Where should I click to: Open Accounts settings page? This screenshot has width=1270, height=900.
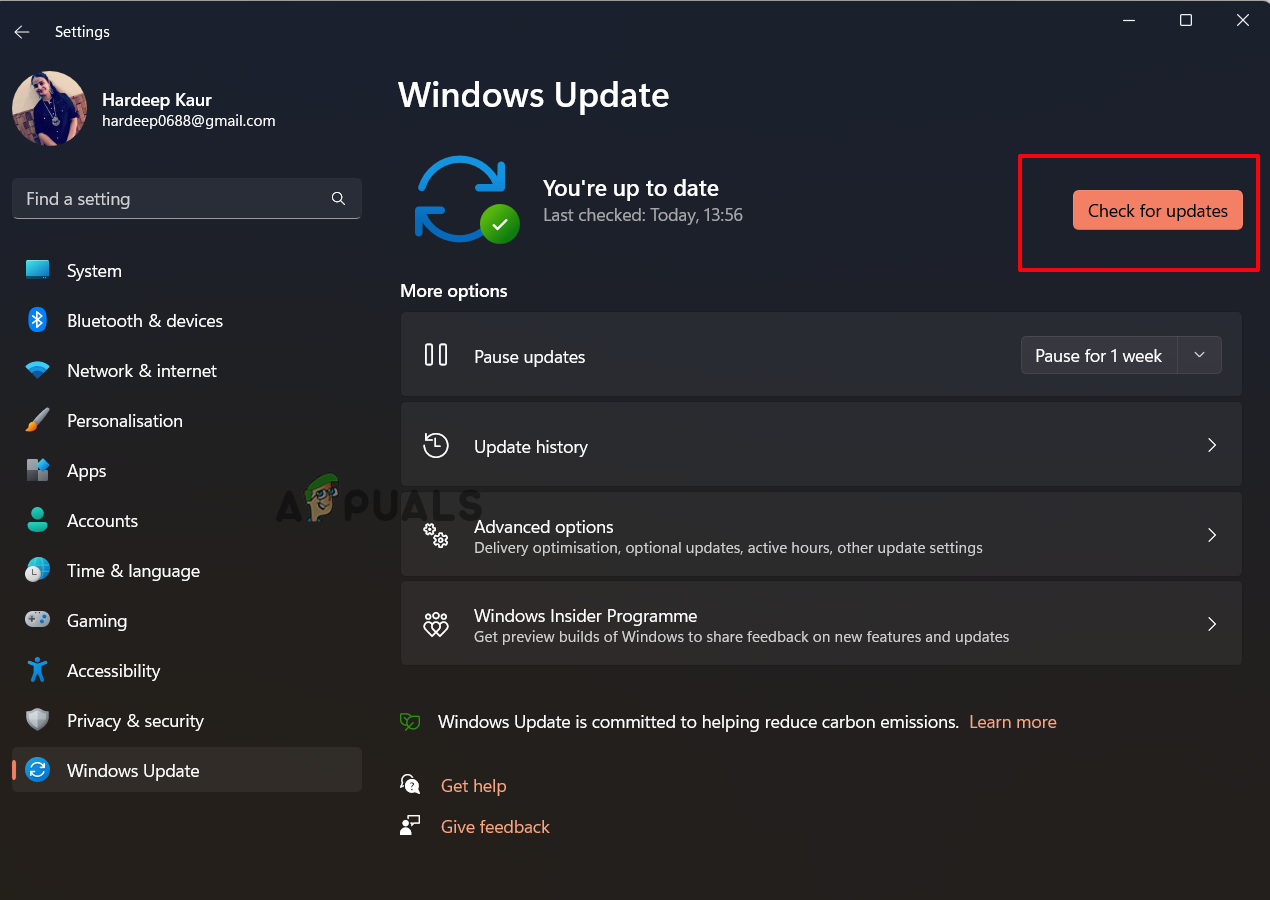coord(102,521)
